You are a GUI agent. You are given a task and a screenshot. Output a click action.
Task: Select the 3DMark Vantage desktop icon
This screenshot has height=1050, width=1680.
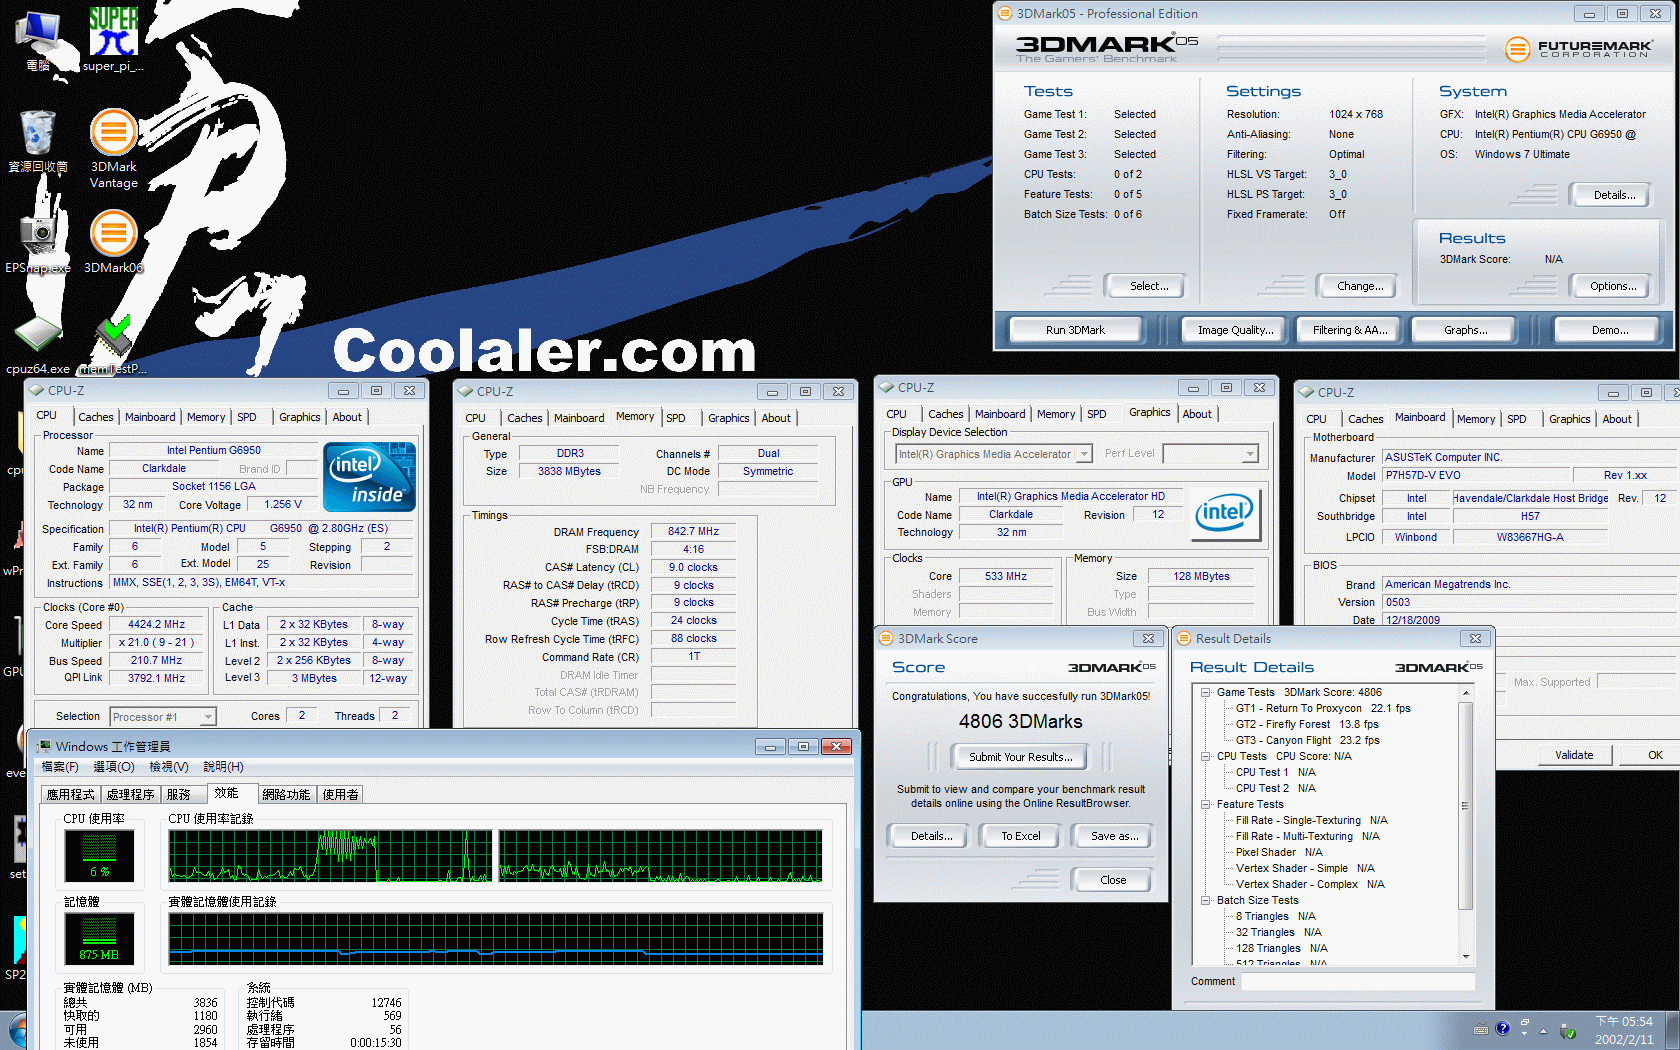pos(113,148)
